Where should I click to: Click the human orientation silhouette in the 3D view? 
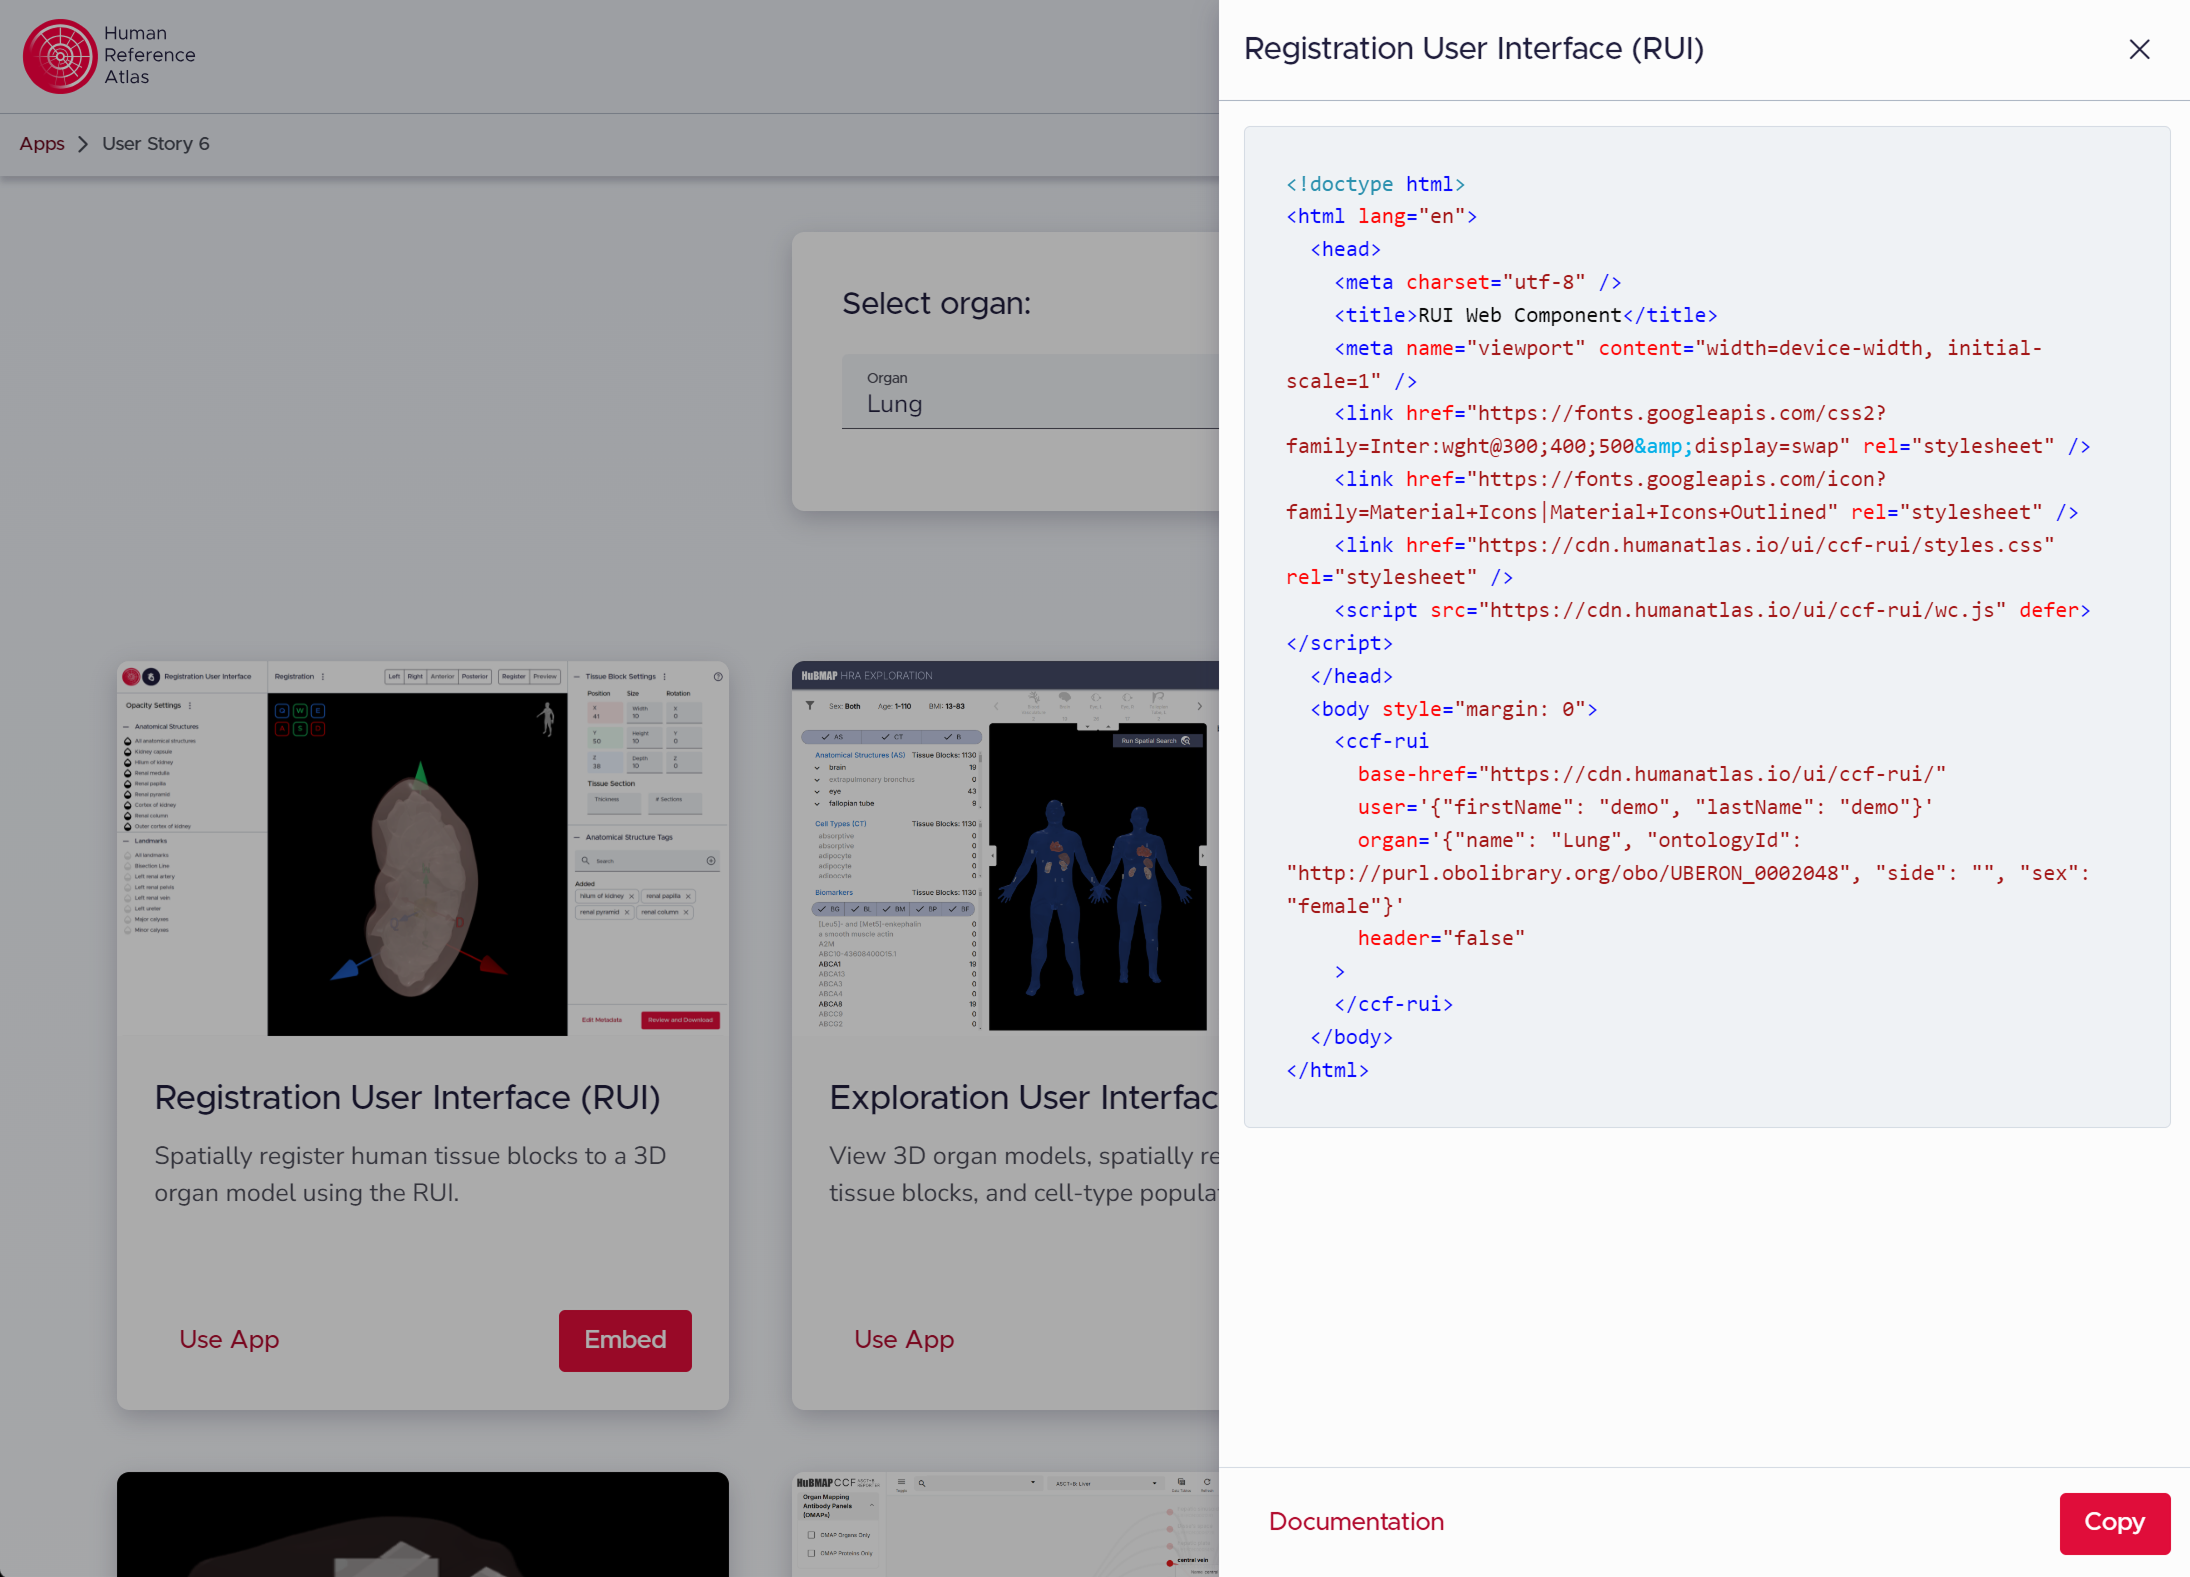point(547,719)
